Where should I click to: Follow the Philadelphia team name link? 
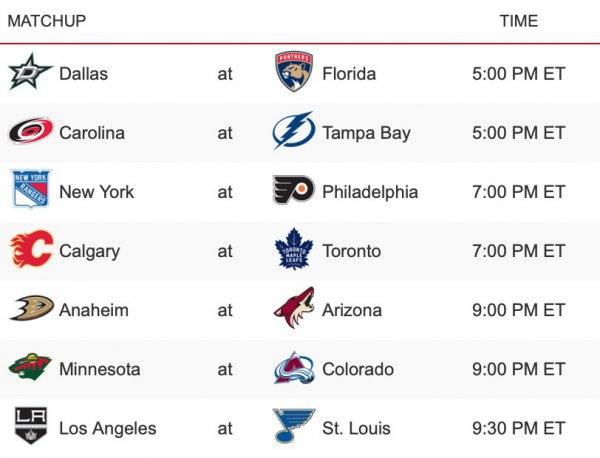tap(370, 191)
